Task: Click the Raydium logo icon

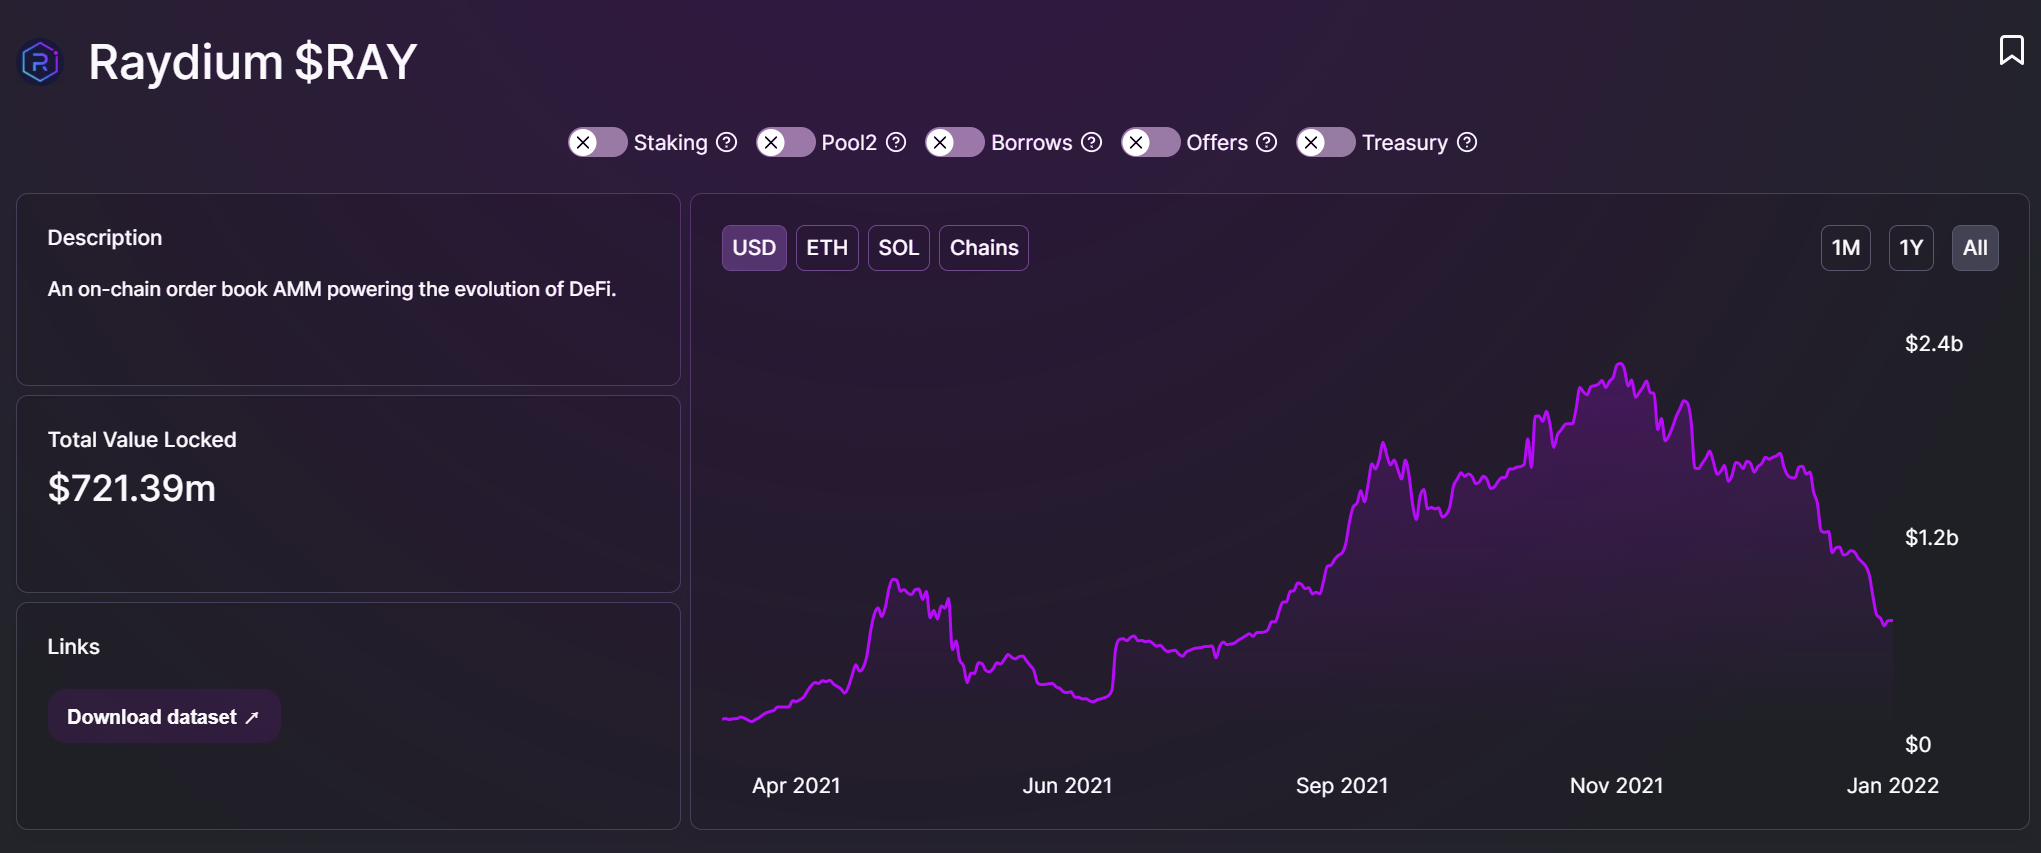Action: tap(41, 63)
